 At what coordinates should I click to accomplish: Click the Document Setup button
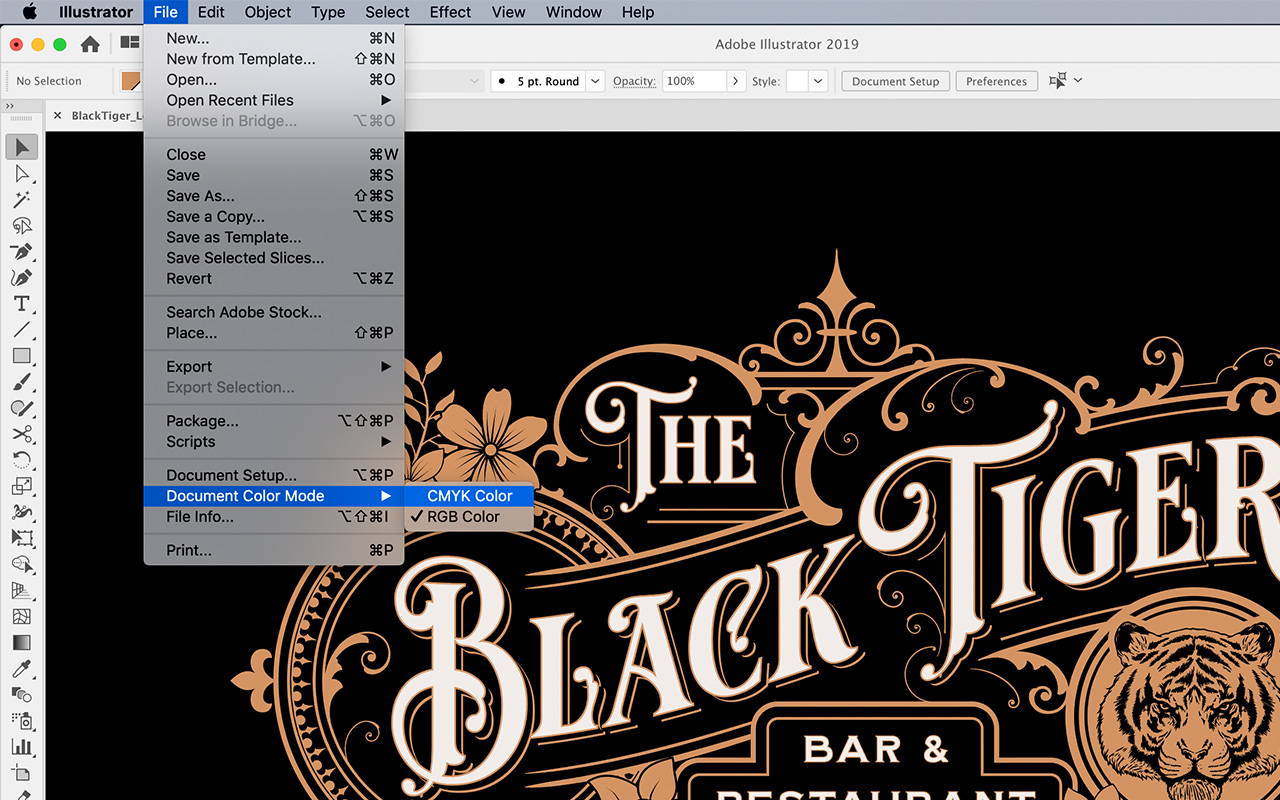tap(895, 81)
